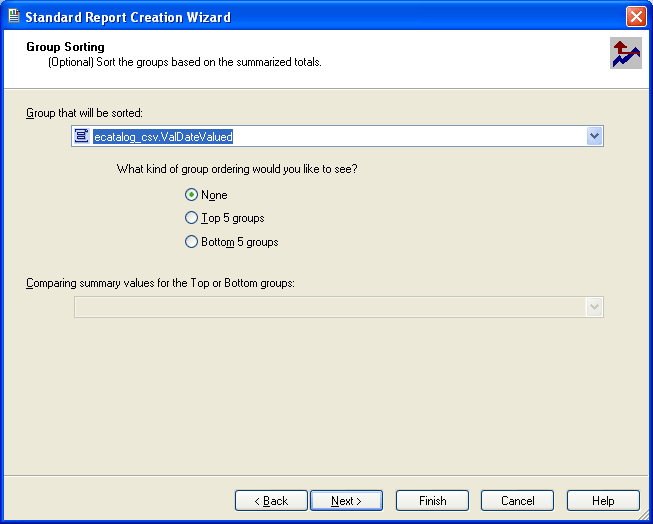Proceed by clicking Next
This screenshot has width=653, height=524.
347,500
